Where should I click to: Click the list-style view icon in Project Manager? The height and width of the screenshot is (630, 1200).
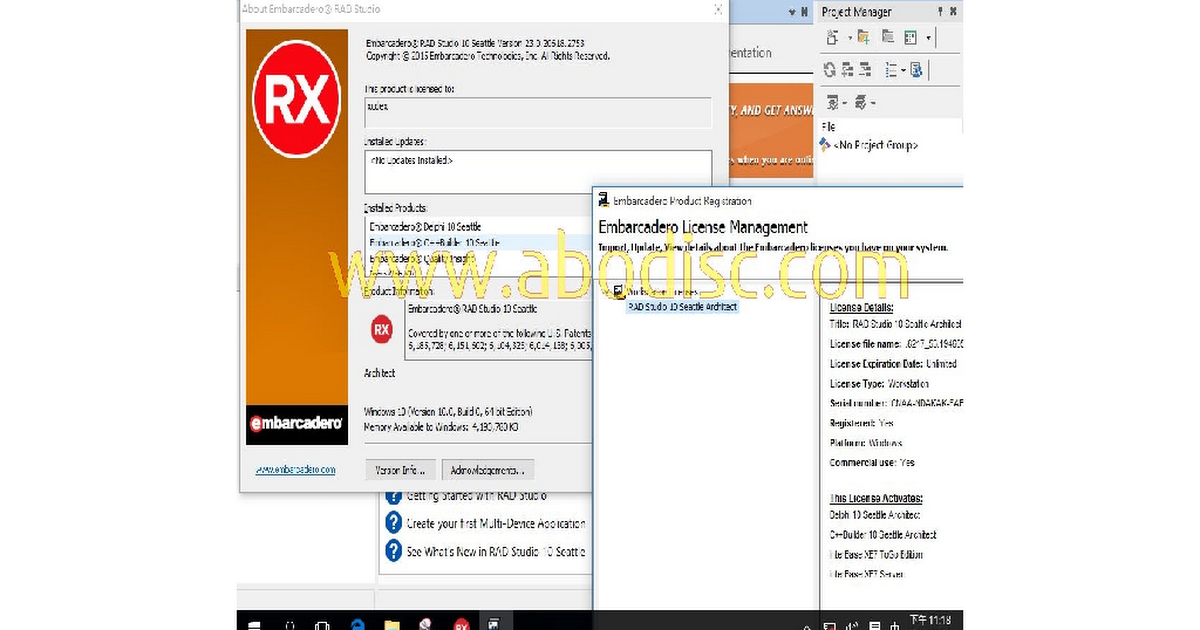[892, 70]
